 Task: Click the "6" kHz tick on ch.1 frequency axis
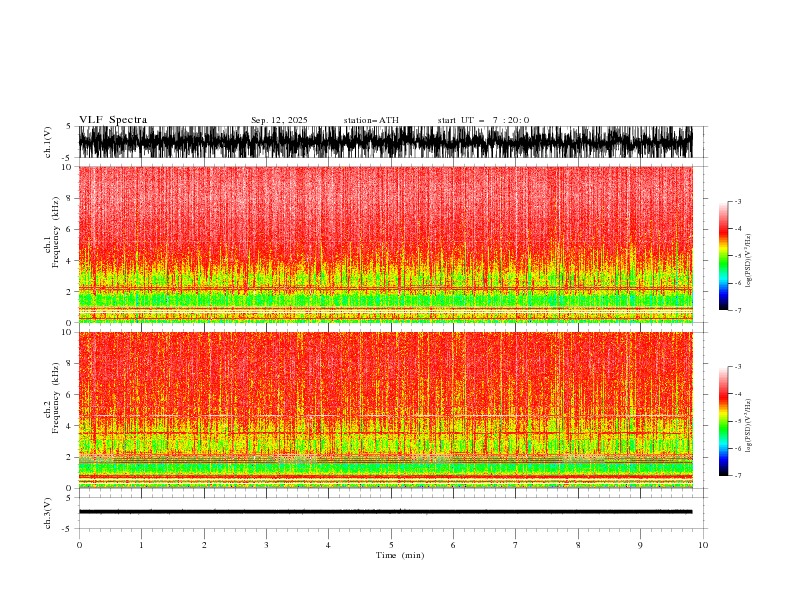[69, 229]
